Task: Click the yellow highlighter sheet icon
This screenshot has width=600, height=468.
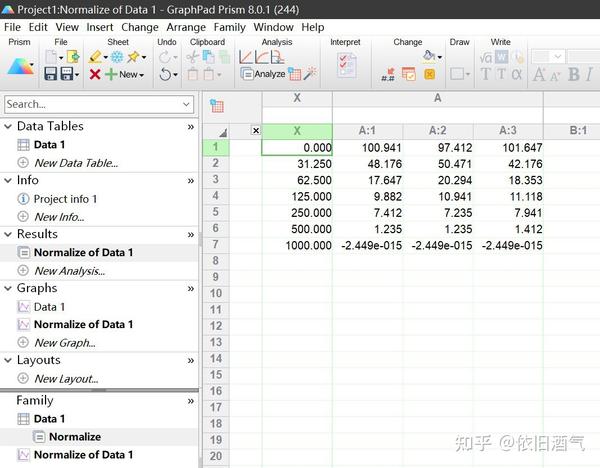Action: pyautogui.click(x=95, y=57)
